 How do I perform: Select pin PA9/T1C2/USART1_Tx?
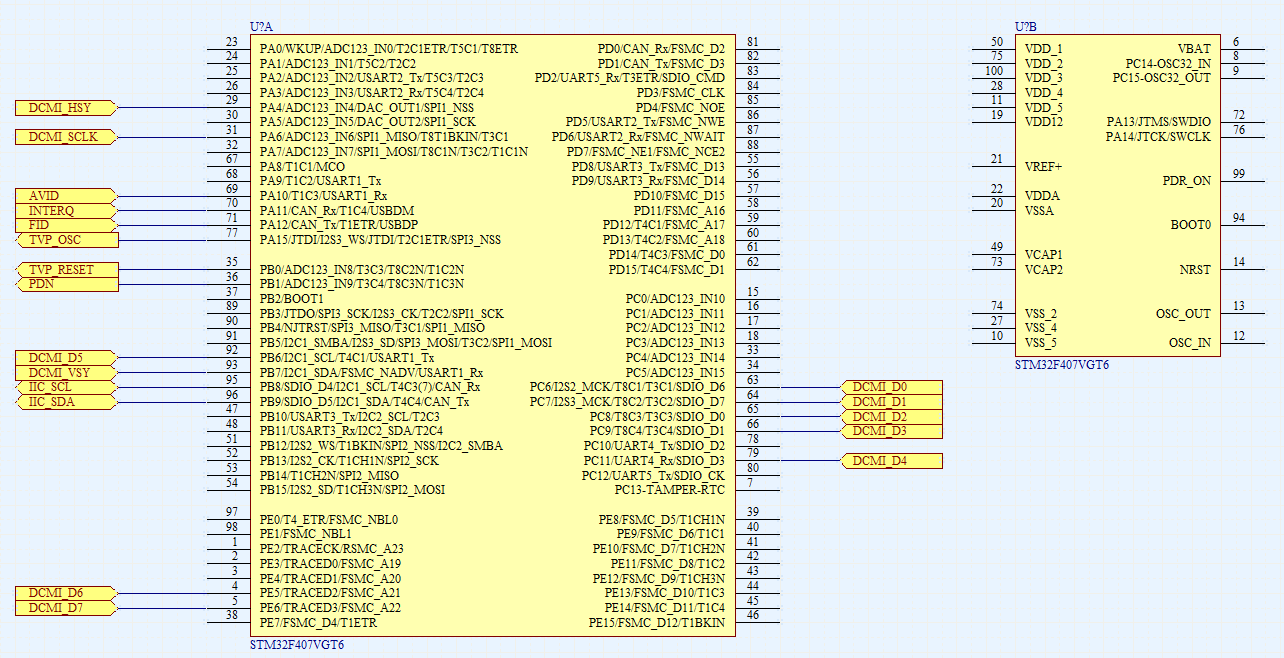(x=320, y=181)
